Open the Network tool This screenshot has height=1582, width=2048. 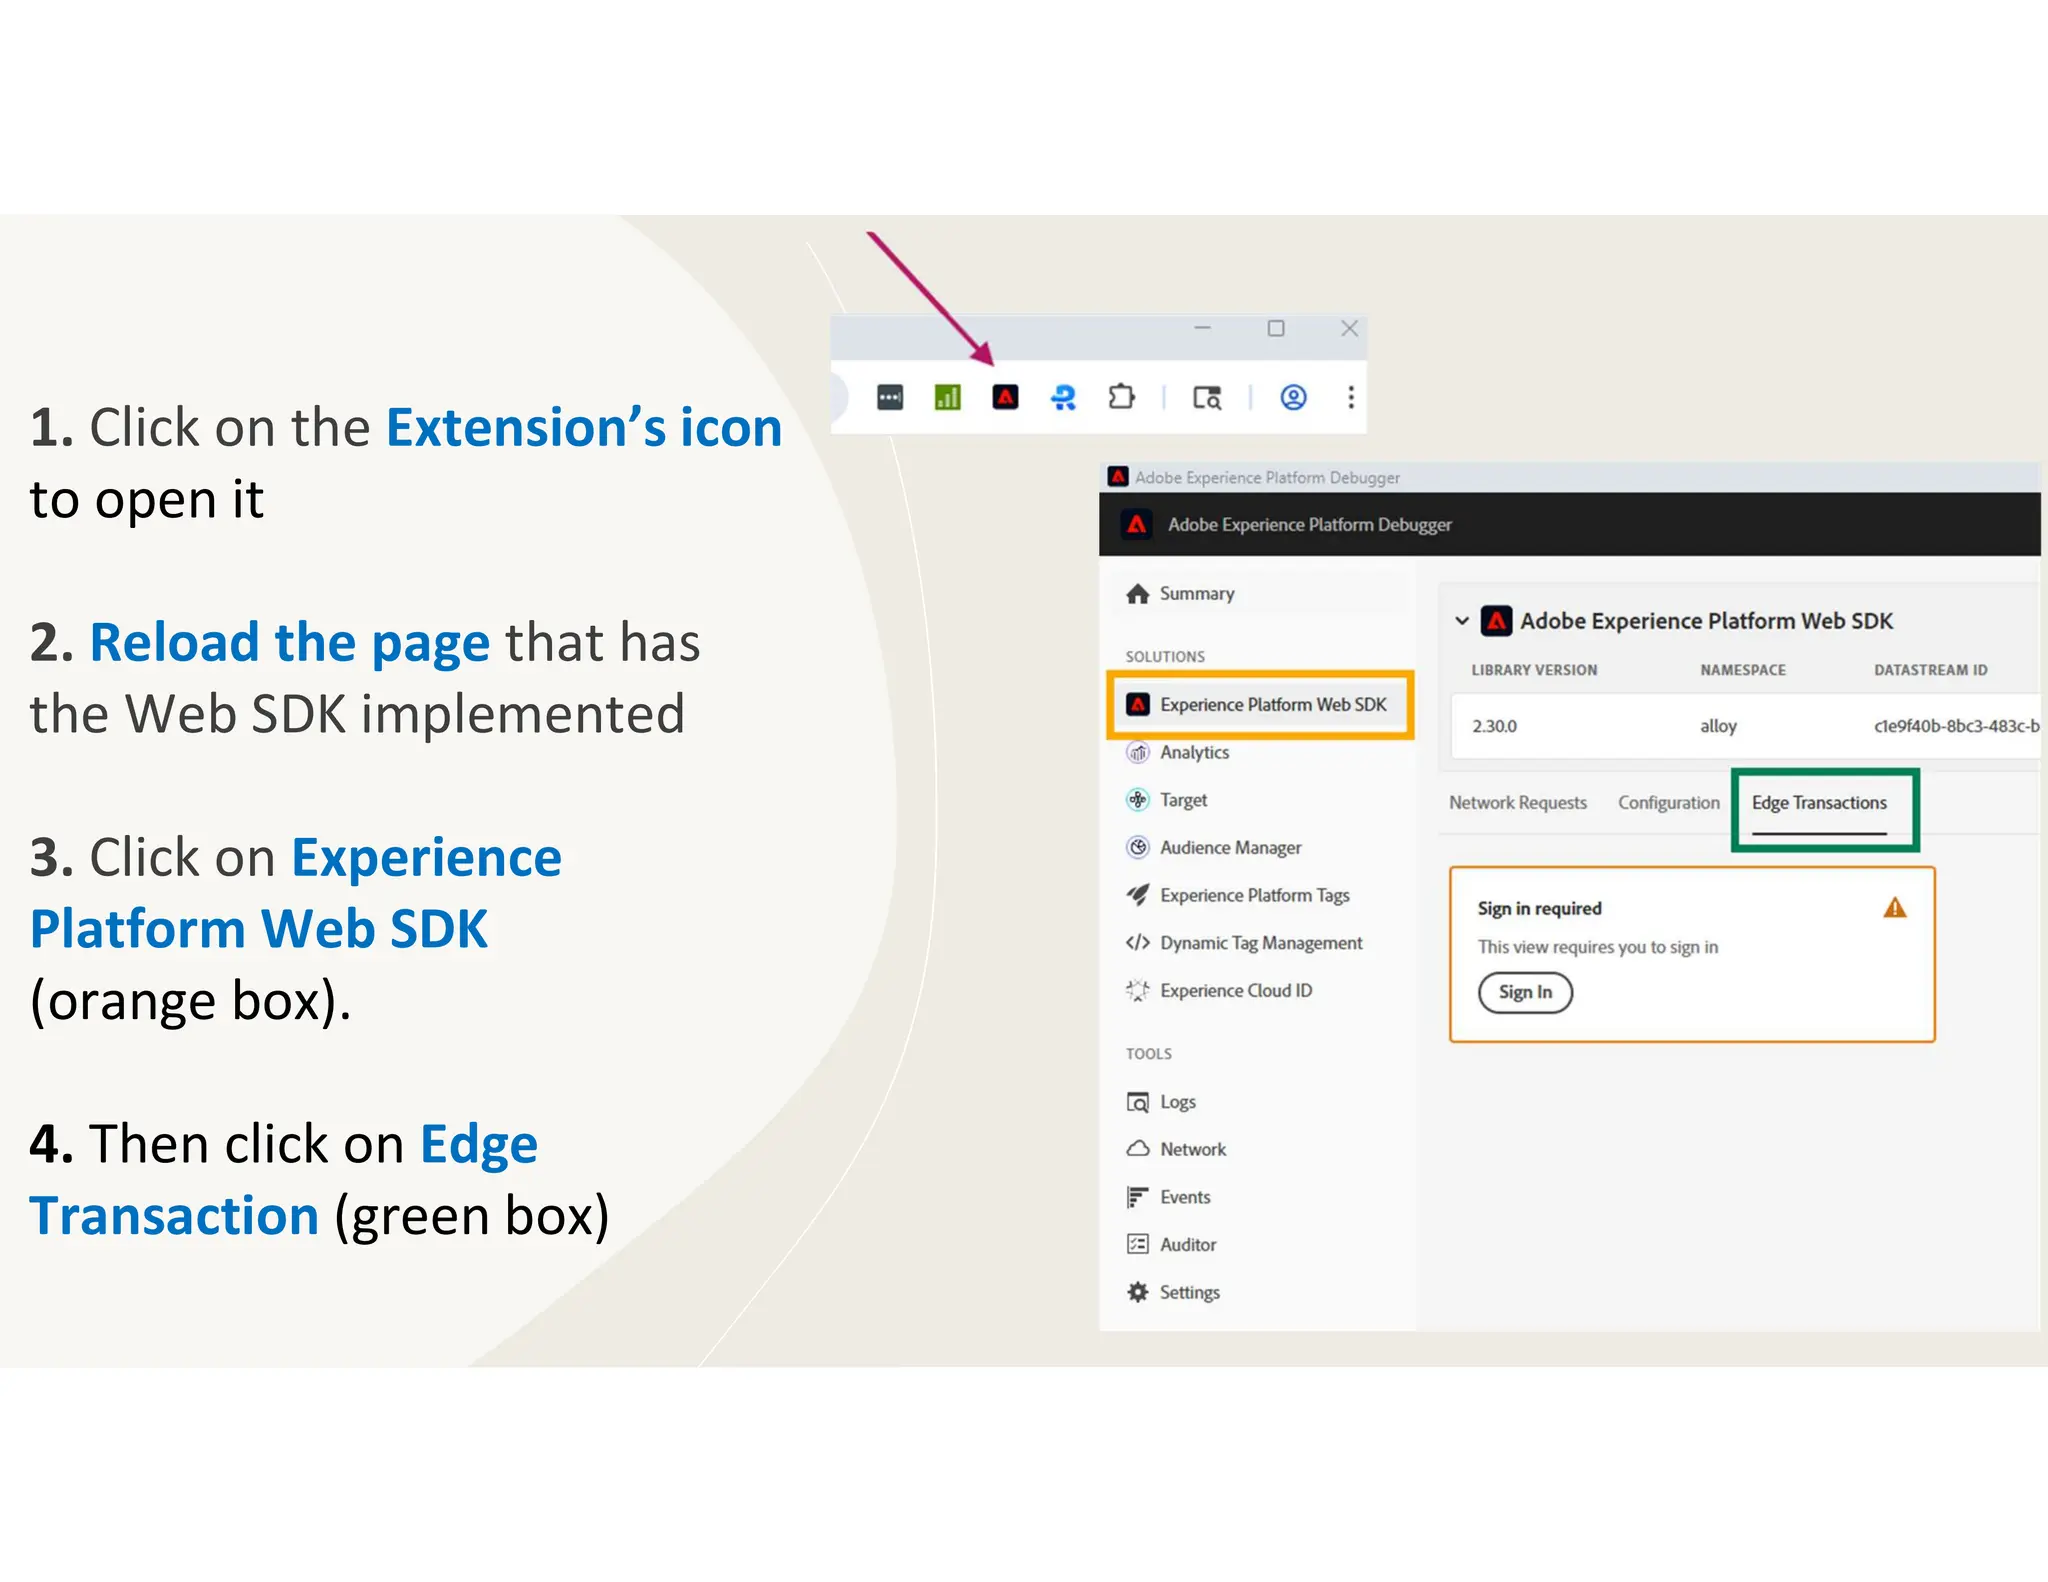[1176, 1149]
